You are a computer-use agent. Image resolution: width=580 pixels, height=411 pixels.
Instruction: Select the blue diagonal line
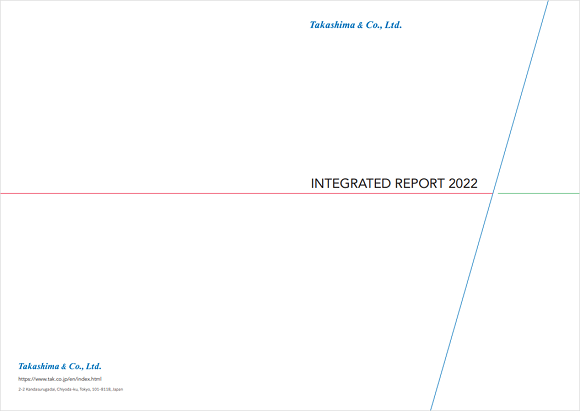pos(489,205)
